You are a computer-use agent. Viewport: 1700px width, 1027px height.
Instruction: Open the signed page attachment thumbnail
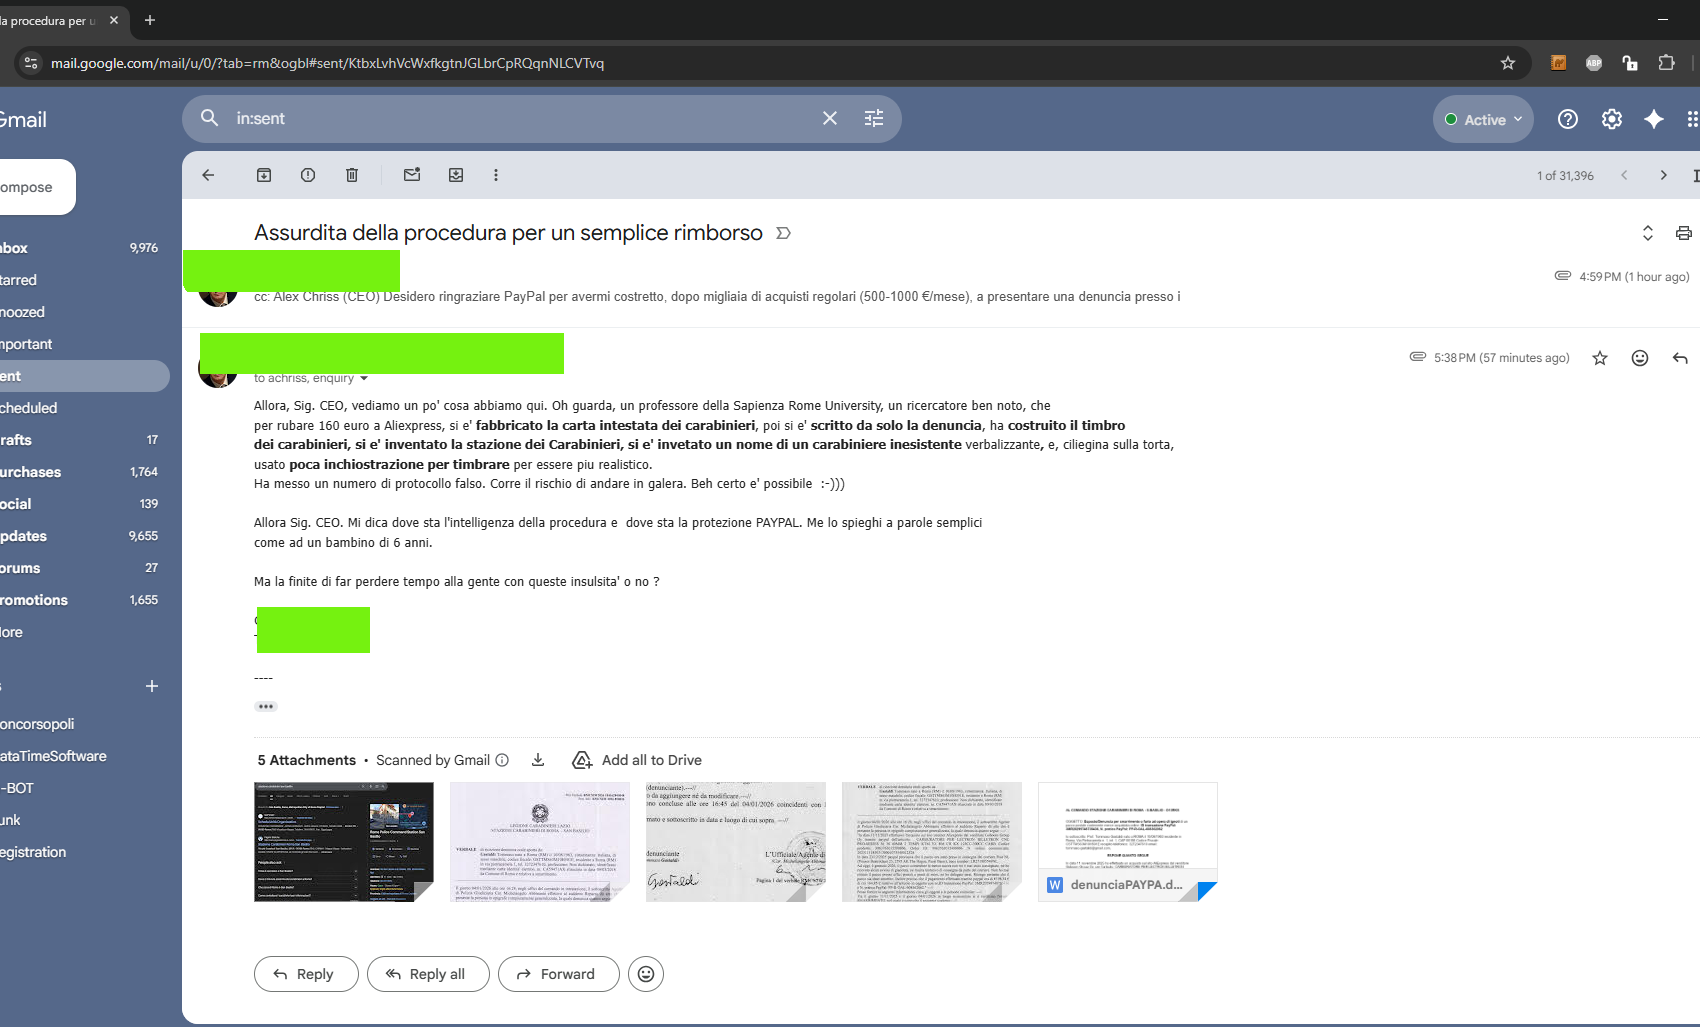tap(736, 842)
